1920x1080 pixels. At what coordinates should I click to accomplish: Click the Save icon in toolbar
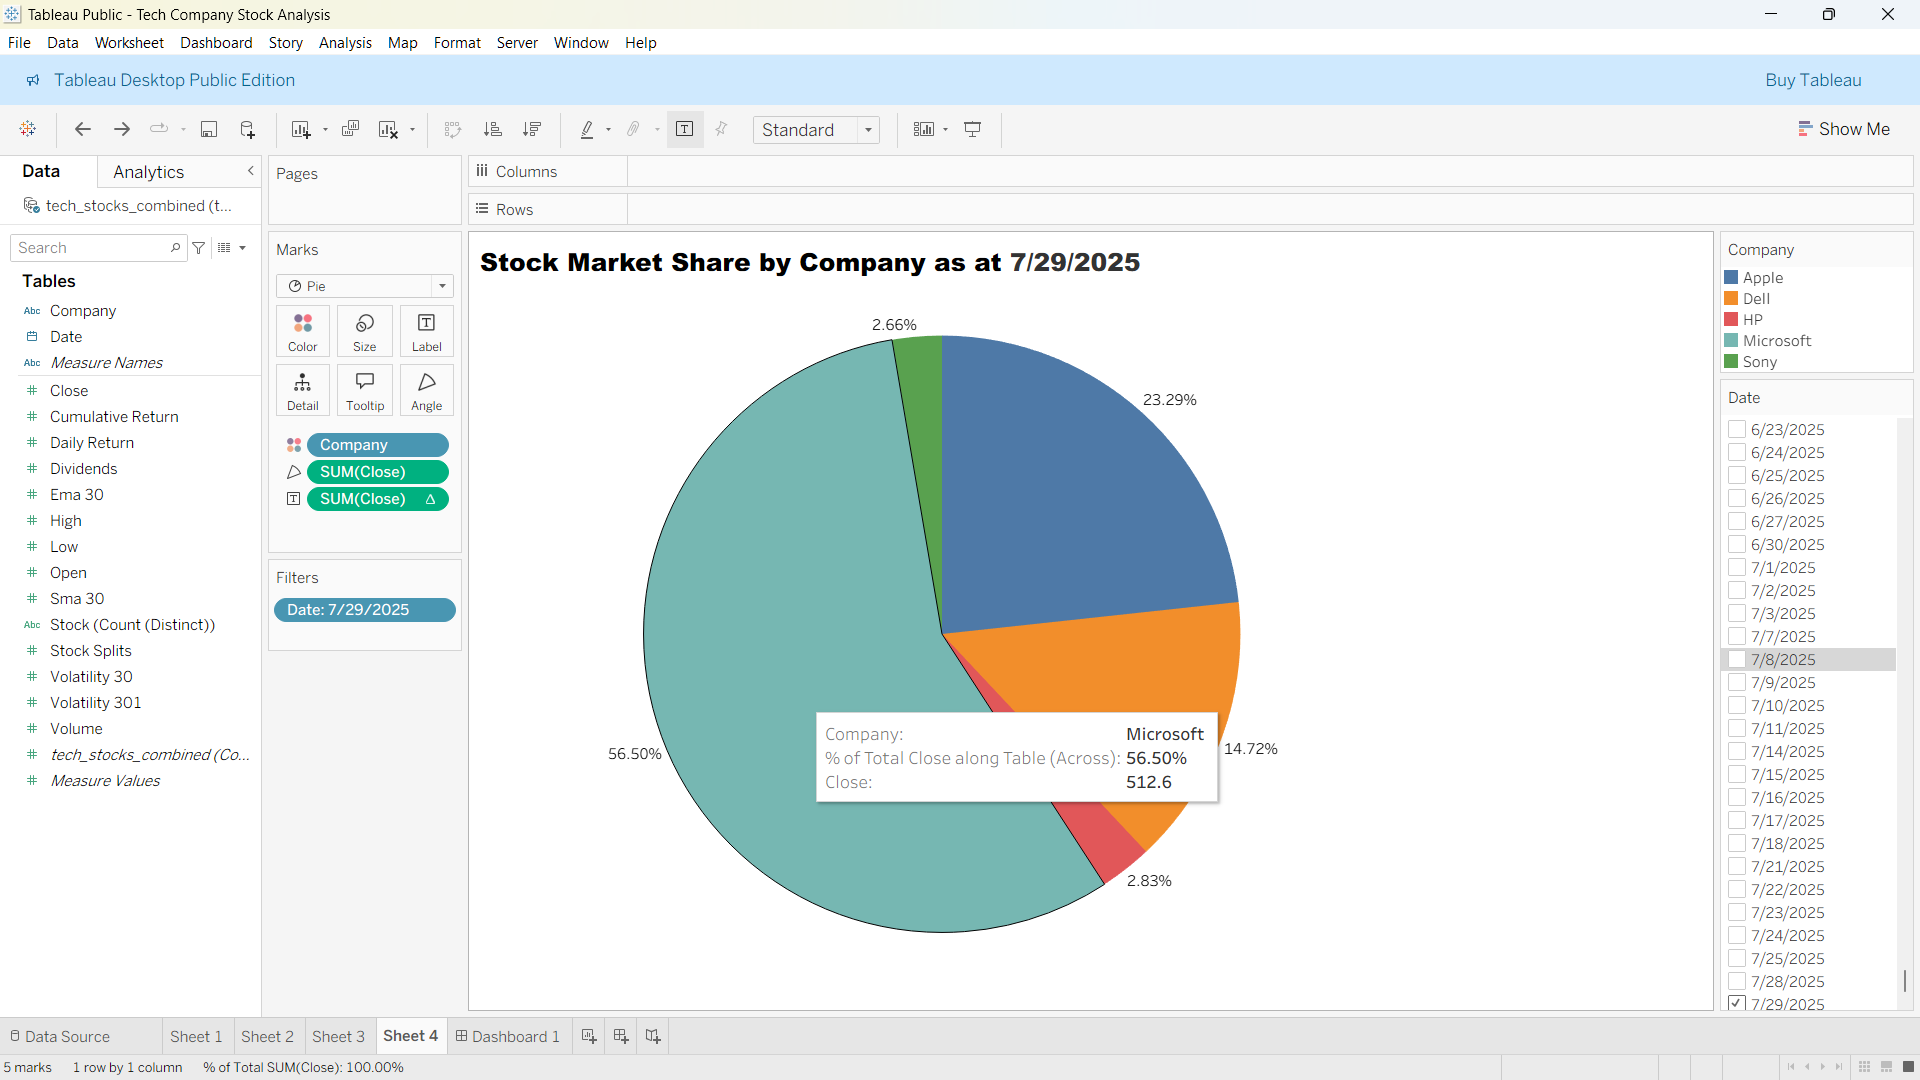tap(209, 129)
